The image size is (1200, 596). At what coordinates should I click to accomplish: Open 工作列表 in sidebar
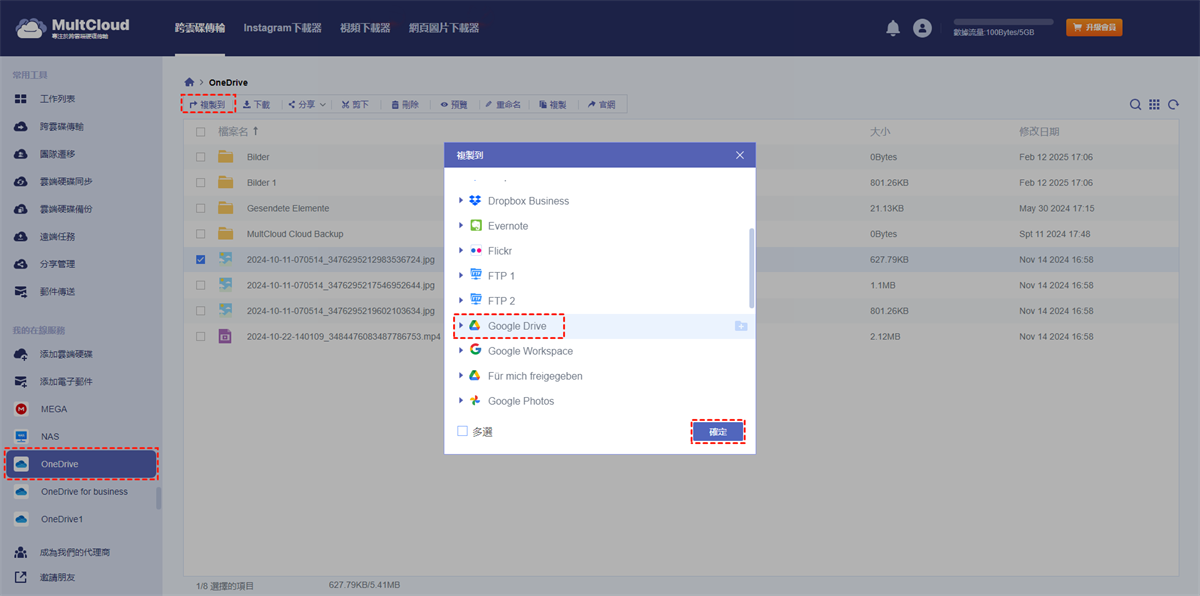pos(57,99)
